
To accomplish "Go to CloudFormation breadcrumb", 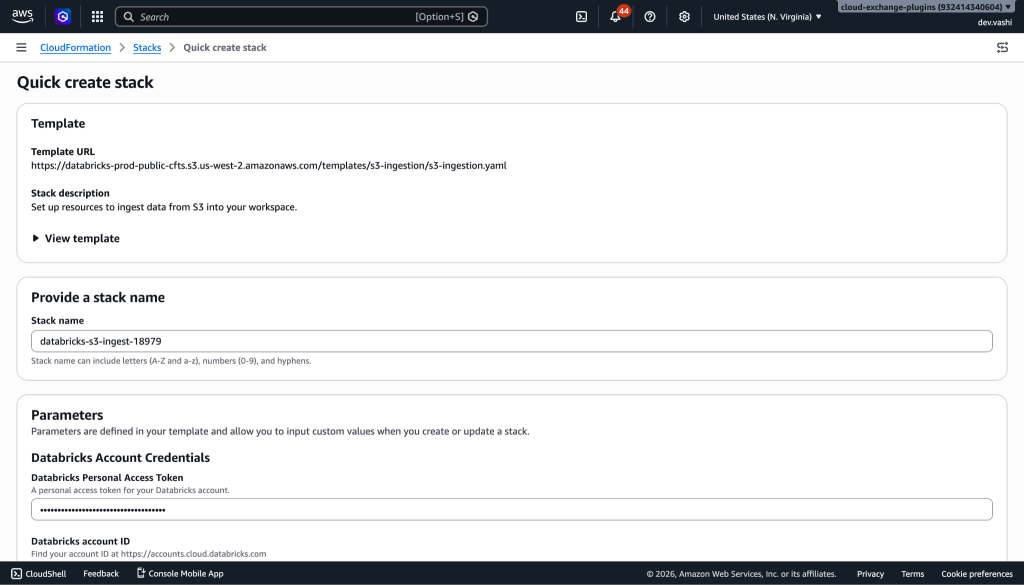I will [75, 47].
